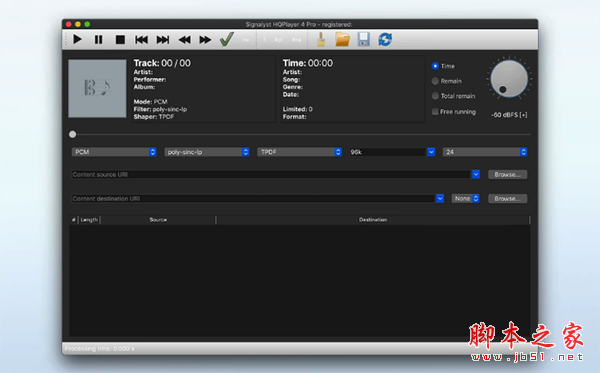The image size is (600, 373).
Task: Click the 96k sample rate field
Action: coord(388,152)
